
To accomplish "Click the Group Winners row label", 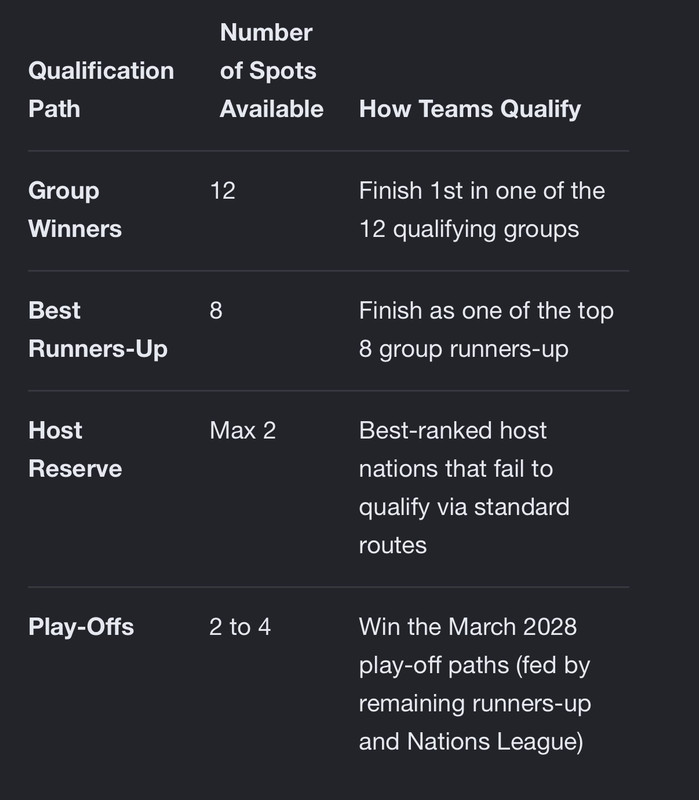I will [75, 210].
